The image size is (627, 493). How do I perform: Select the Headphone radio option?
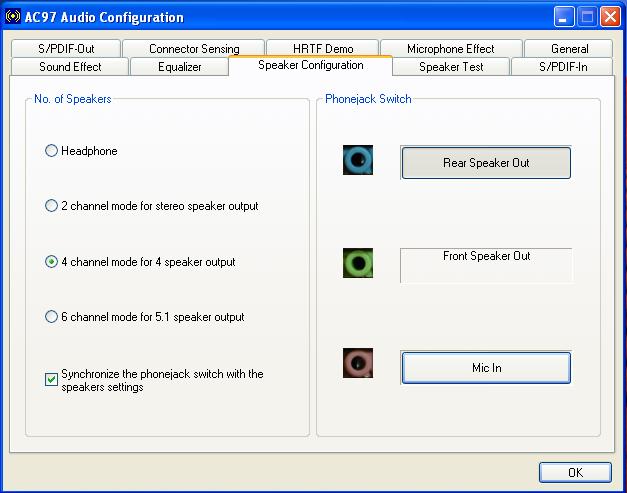52,151
